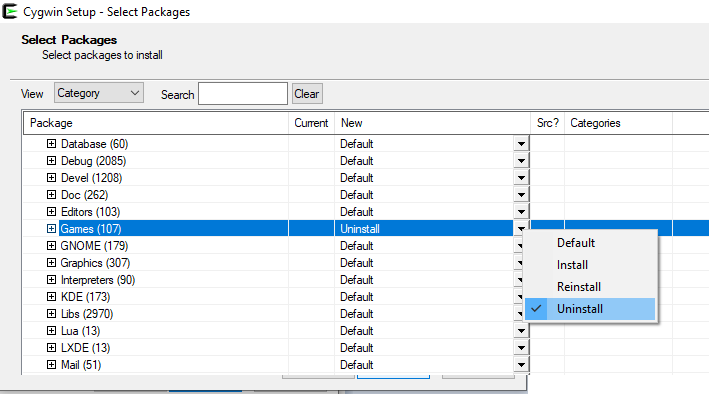Open the action dropdown for LXDE row
Image resolution: width=709 pixels, height=394 pixels.
[x=521, y=348]
